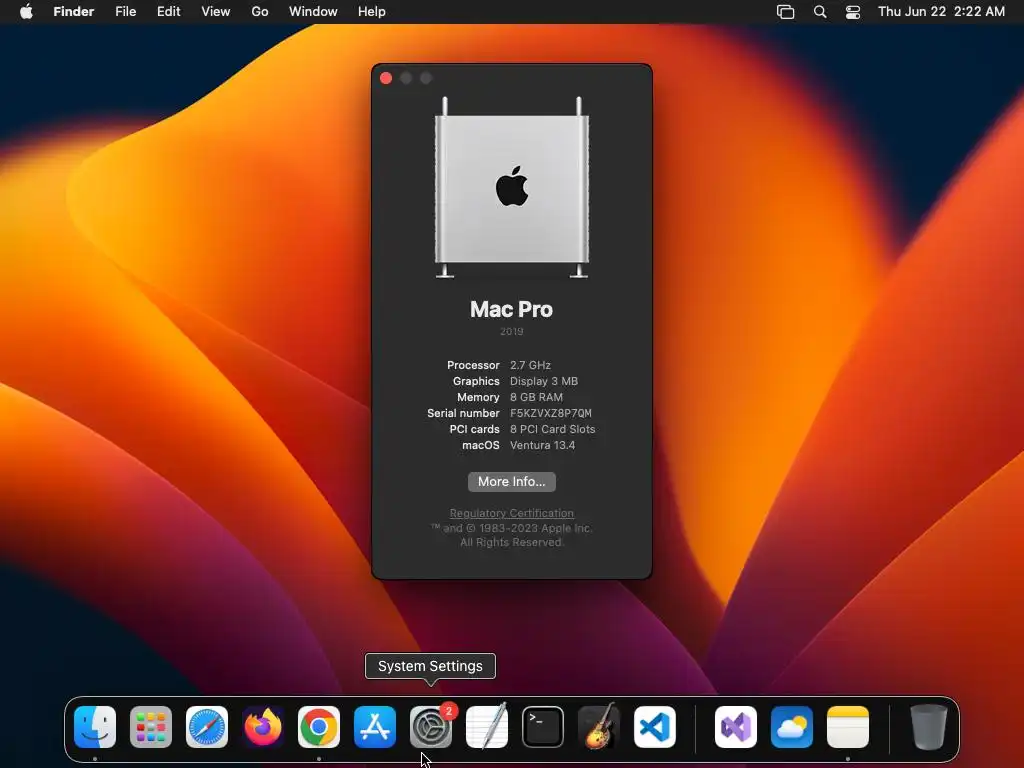Open the File menu
Screen dimensions: 1024x768
125,12
